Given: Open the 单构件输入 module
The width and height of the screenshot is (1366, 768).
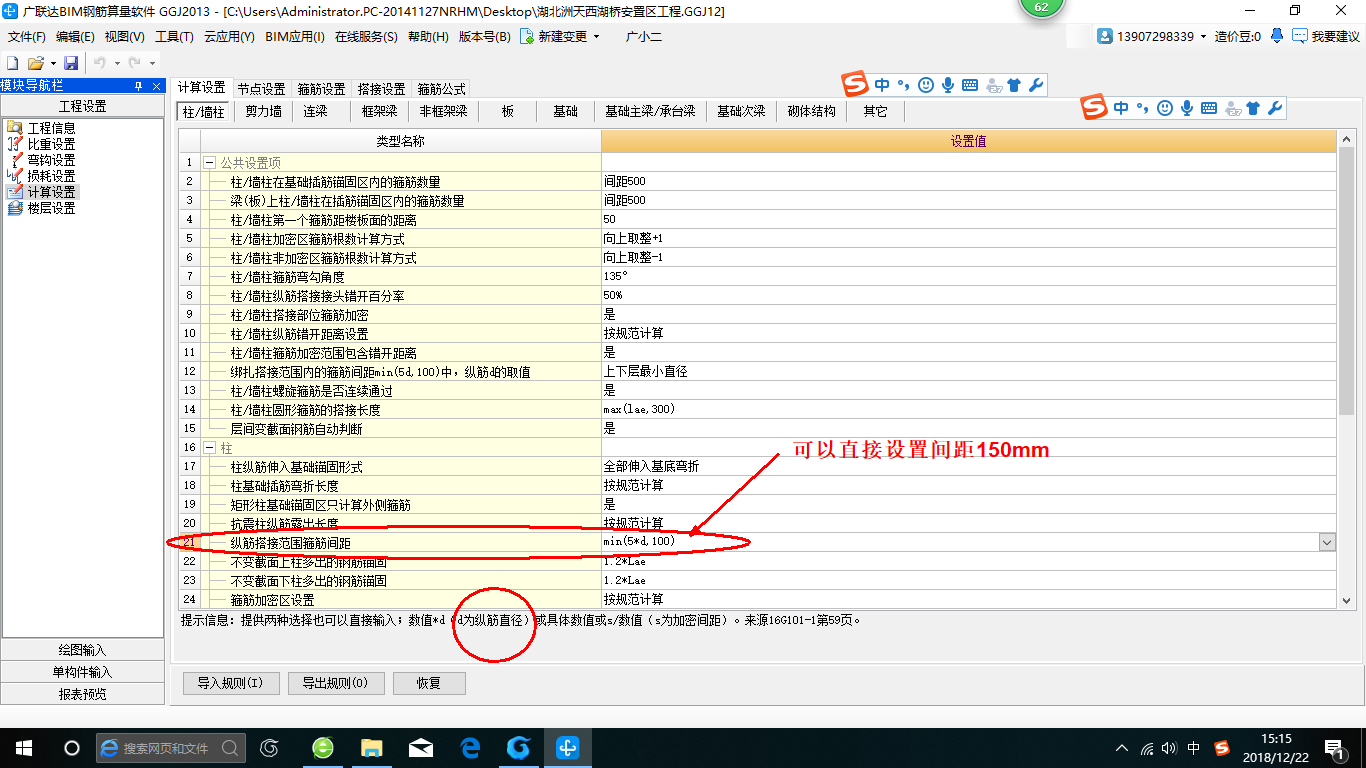Looking at the screenshot, I should click(x=83, y=672).
